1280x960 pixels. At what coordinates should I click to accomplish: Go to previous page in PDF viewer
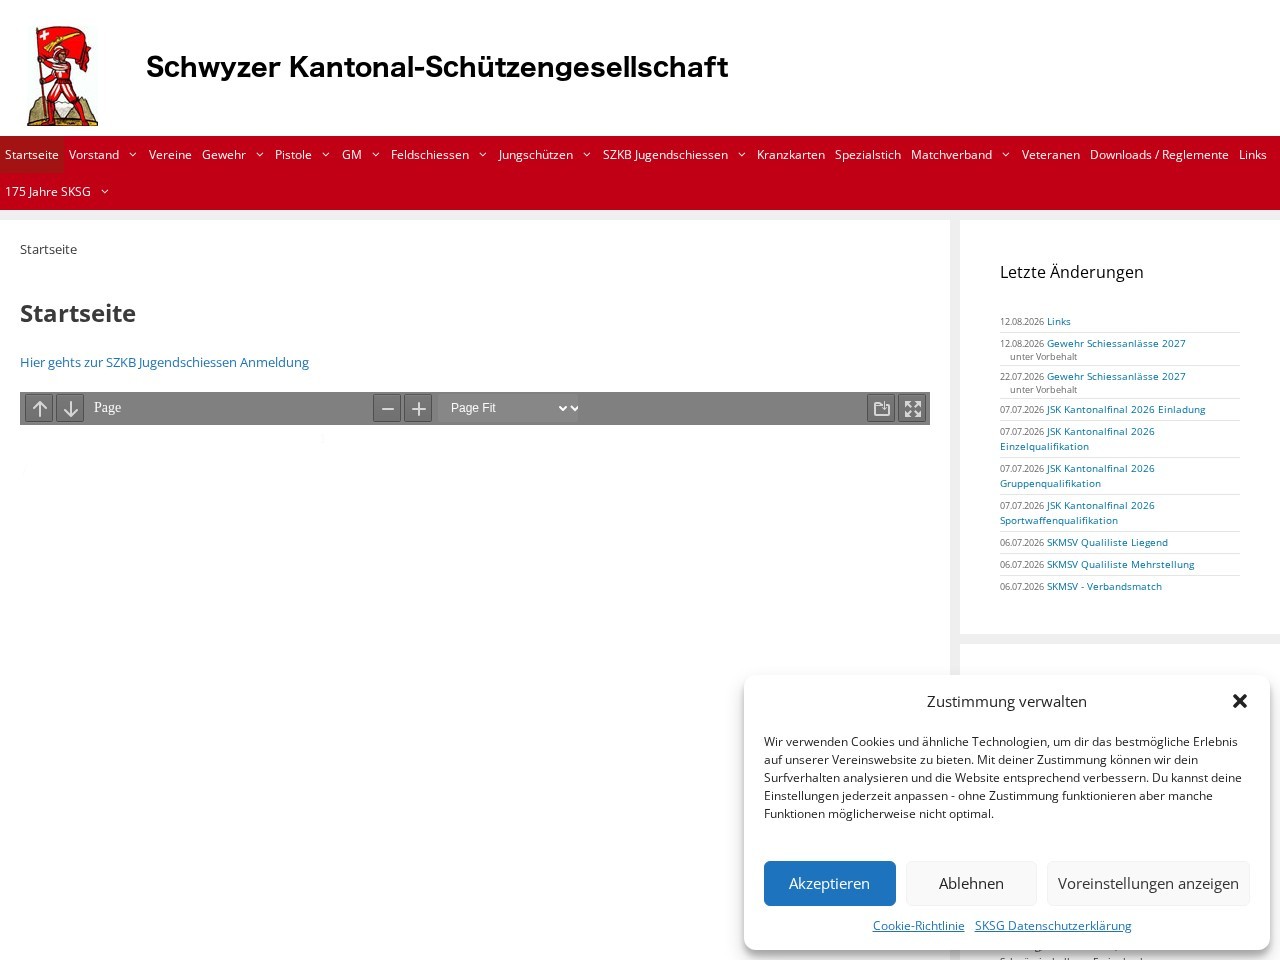click(39, 408)
